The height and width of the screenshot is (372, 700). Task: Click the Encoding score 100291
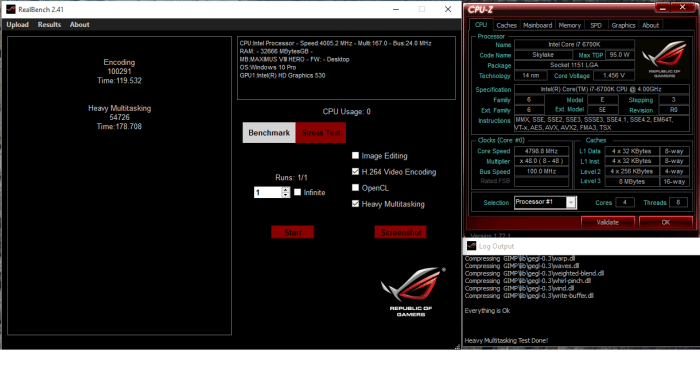(119, 71)
